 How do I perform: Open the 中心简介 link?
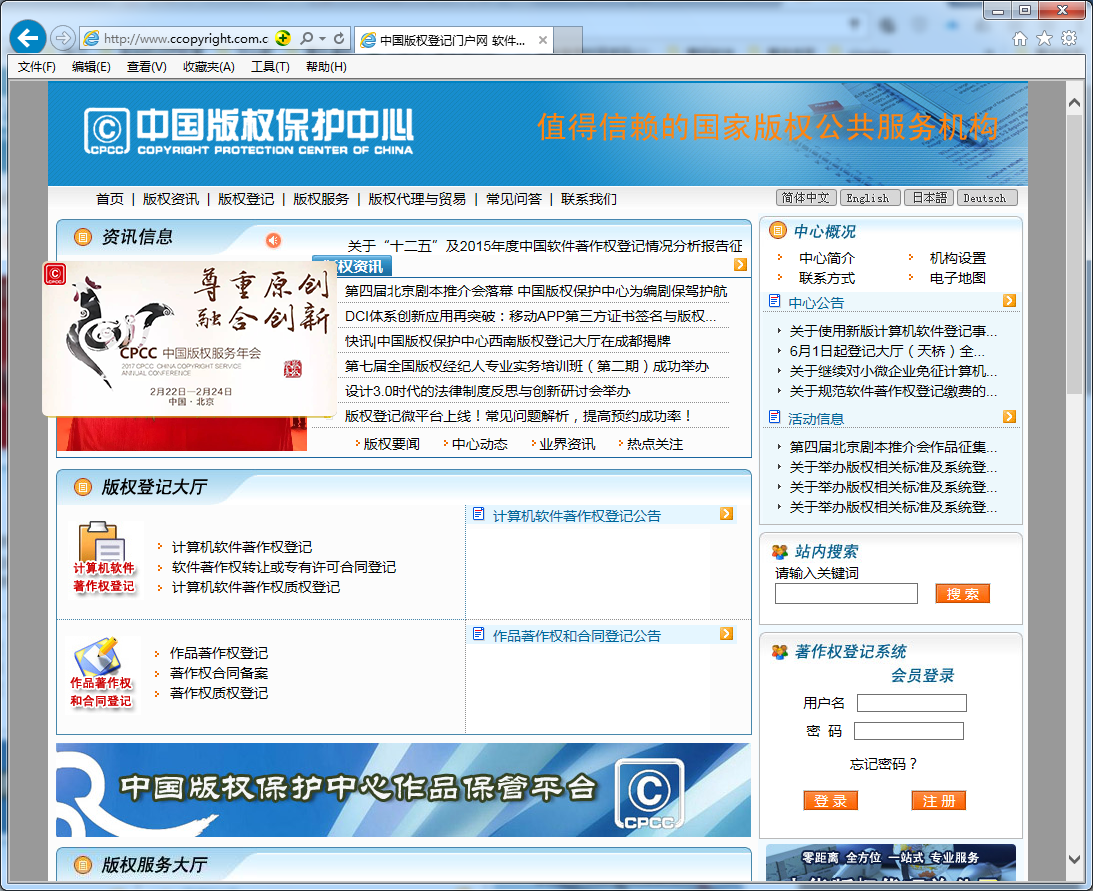pyautogui.click(x=827, y=258)
